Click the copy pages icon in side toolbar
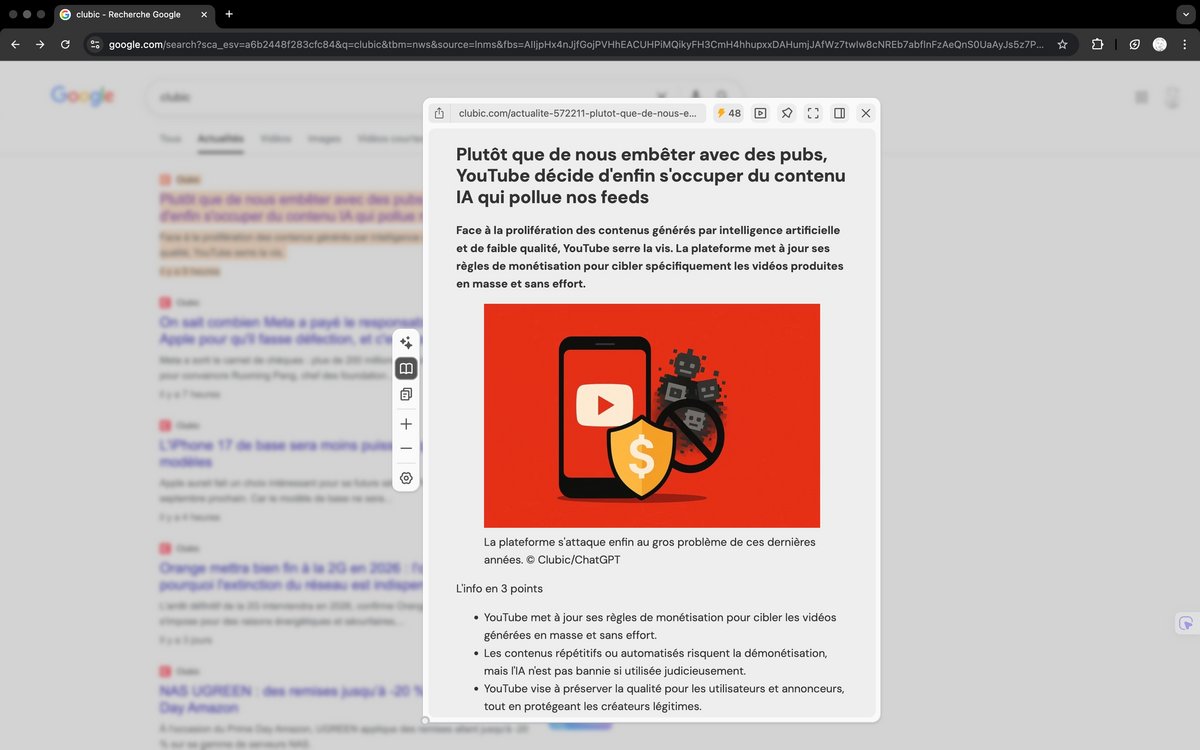This screenshot has height=750, width=1200. 406,395
